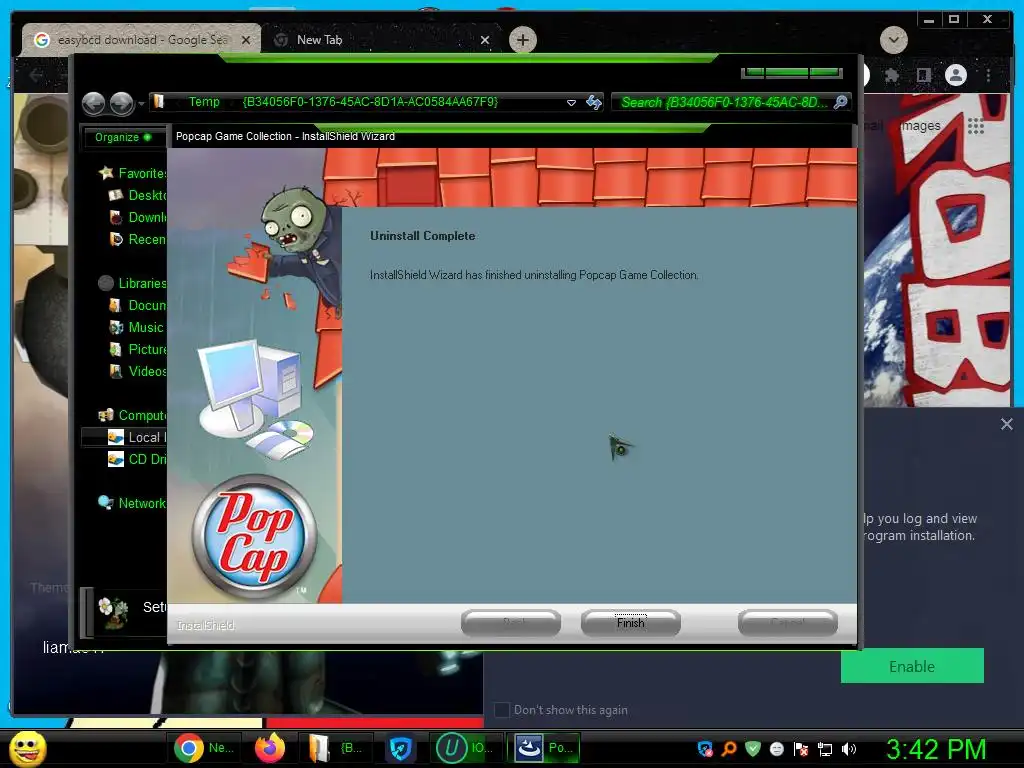Open the Documents library

coord(138,305)
